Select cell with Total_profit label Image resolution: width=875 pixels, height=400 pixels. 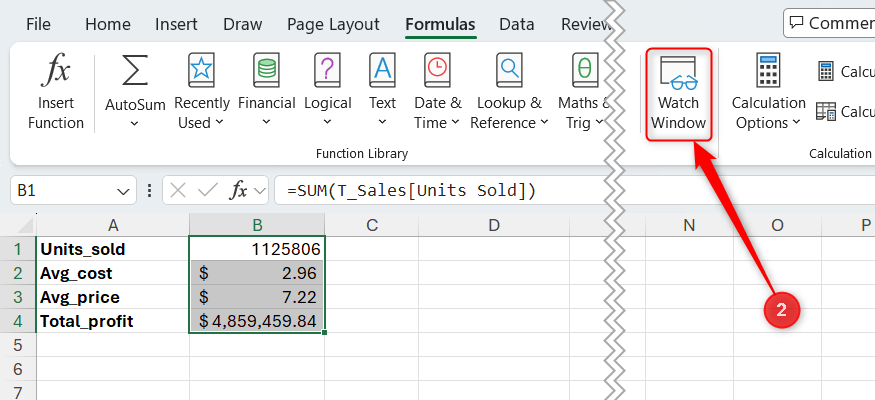click(x=113, y=321)
